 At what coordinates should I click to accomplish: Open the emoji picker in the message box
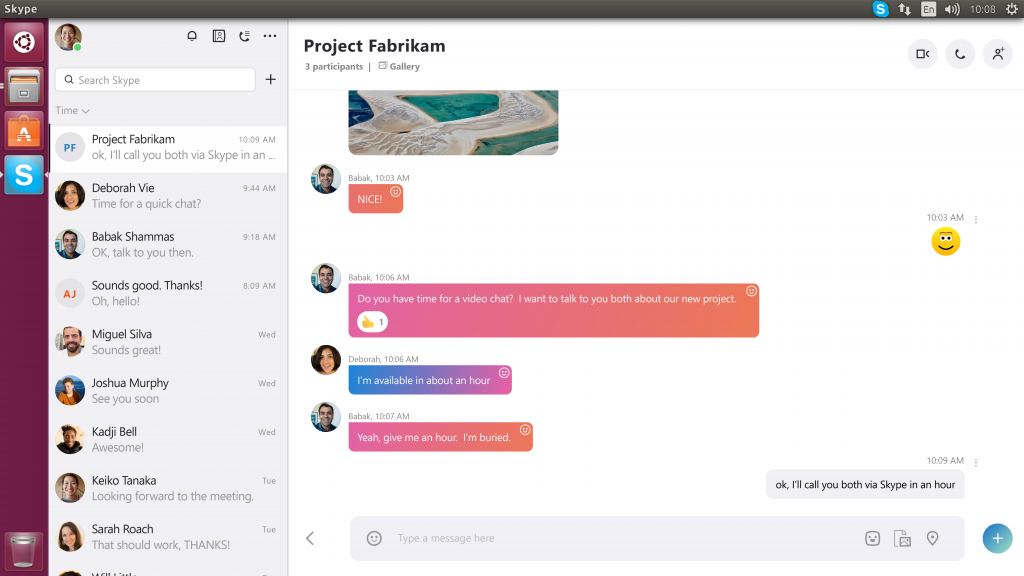tap(373, 538)
